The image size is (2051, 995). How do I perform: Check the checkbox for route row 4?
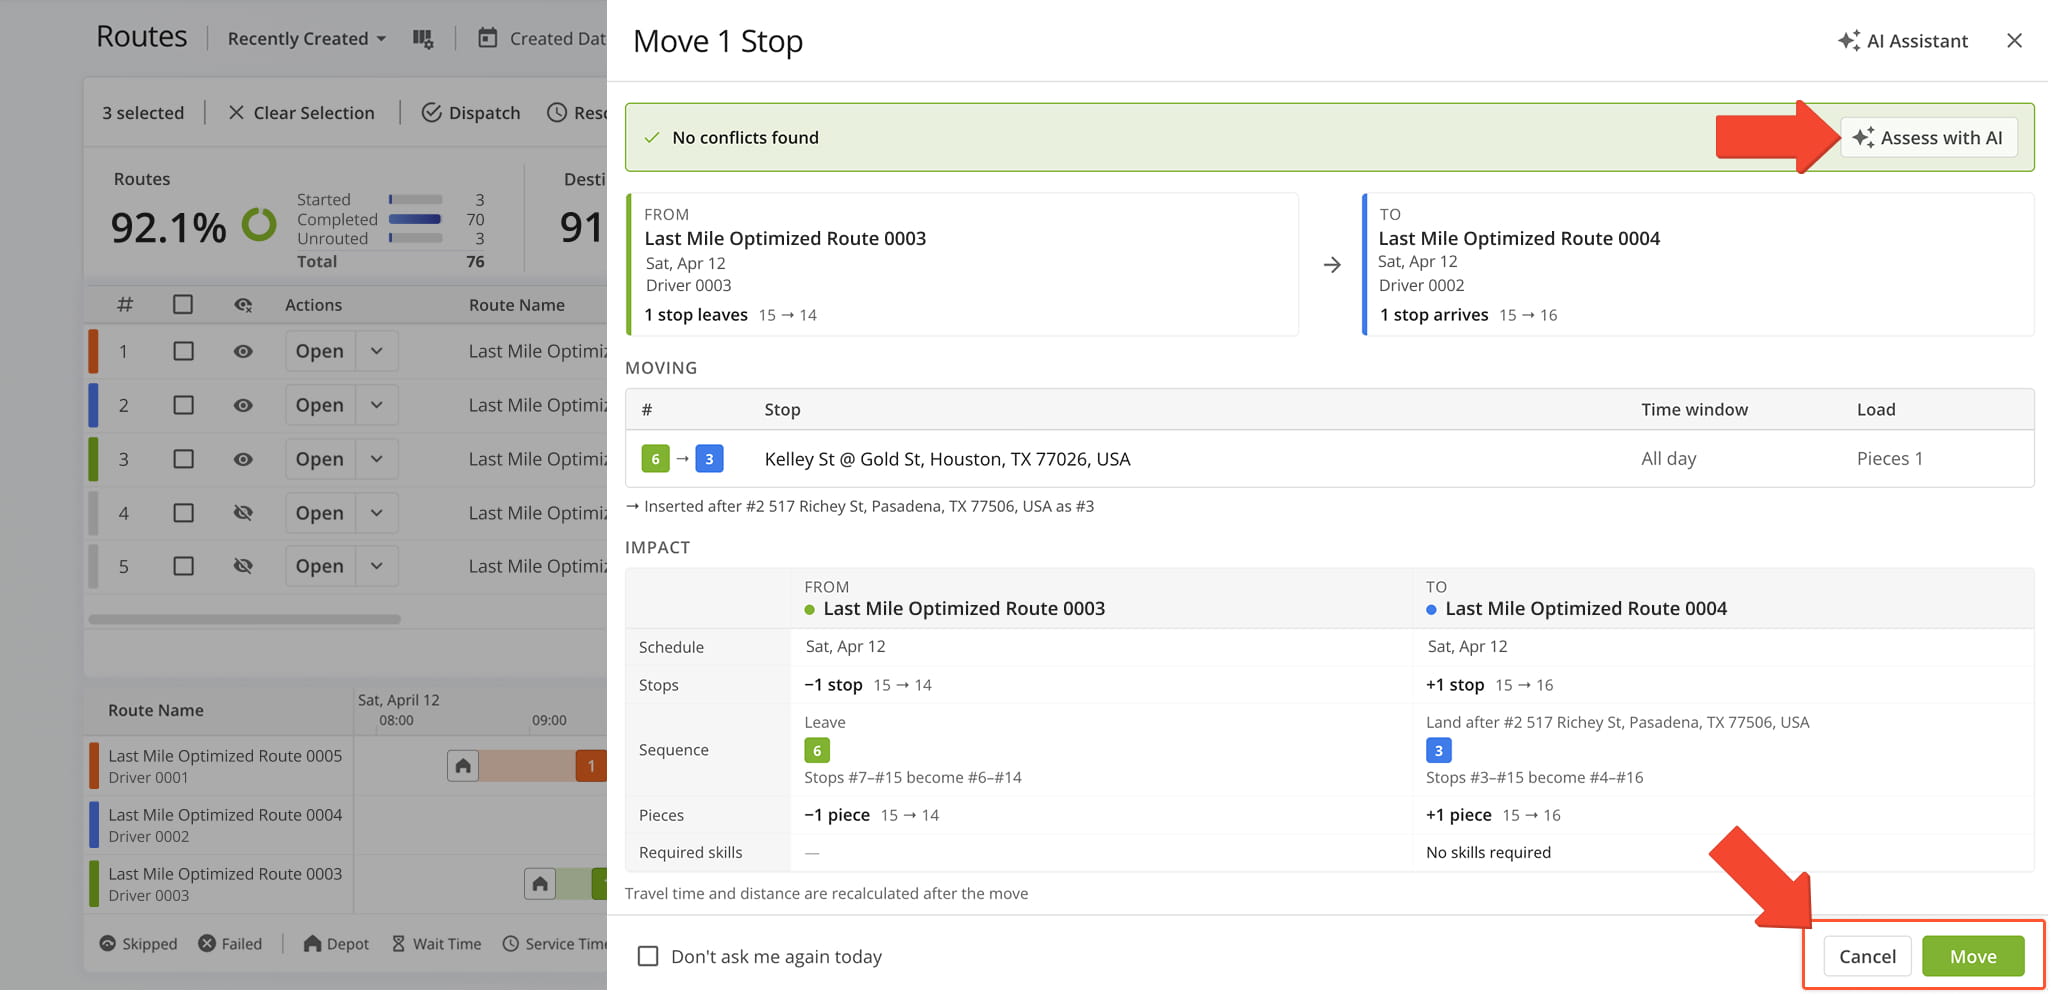tap(183, 513)
